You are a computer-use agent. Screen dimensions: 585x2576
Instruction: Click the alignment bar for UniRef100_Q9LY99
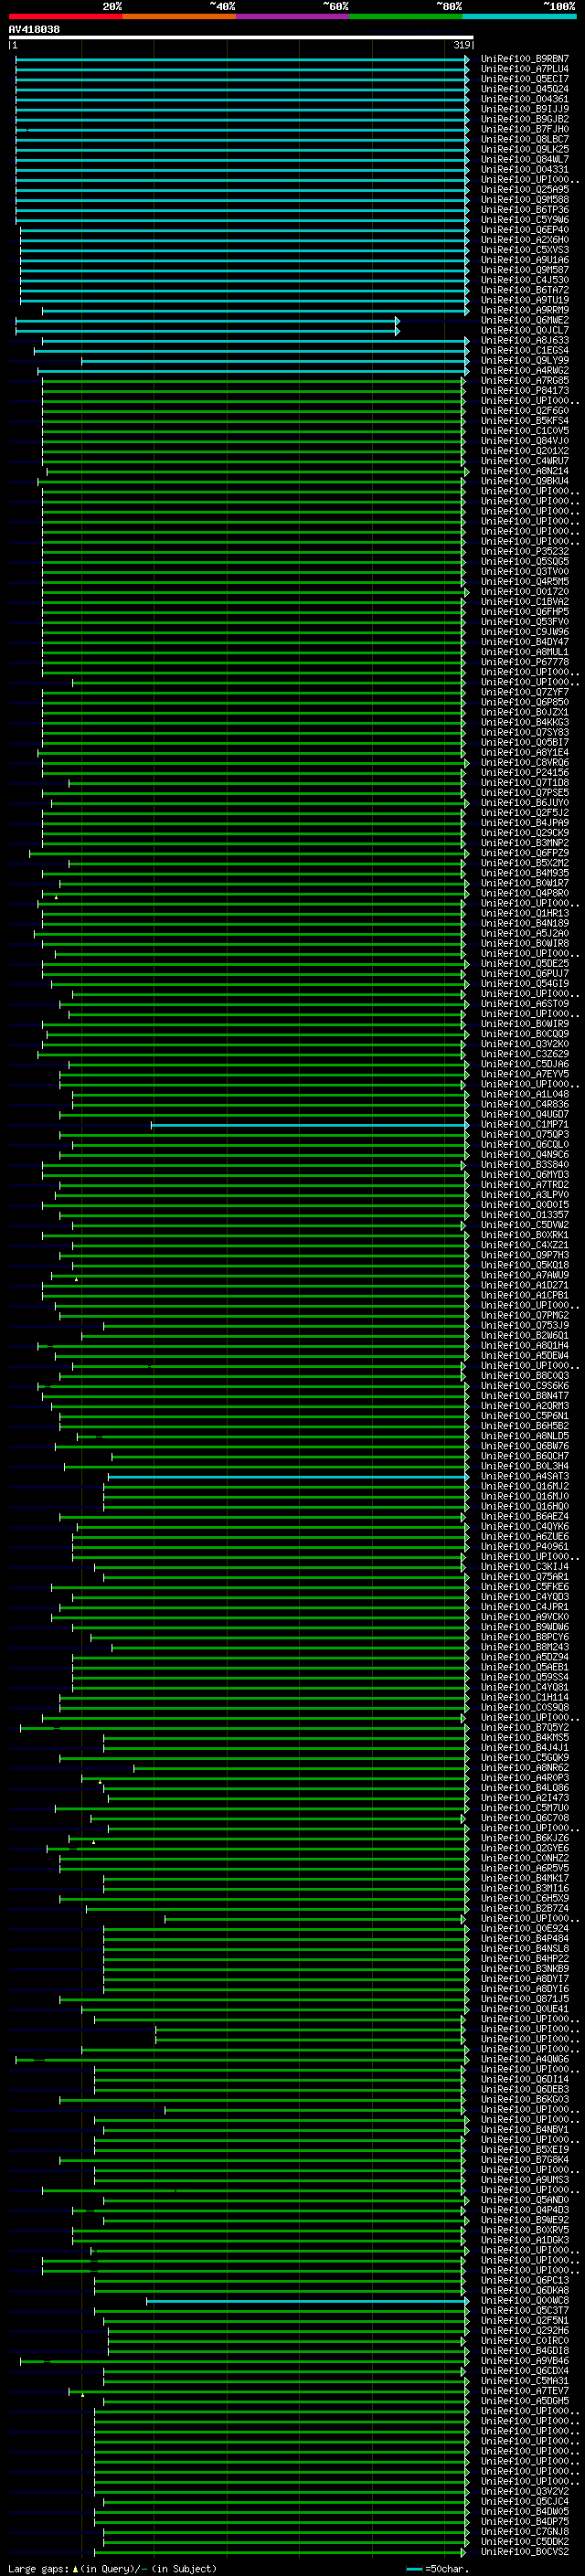pyautogui.click(x=275, y=361)
